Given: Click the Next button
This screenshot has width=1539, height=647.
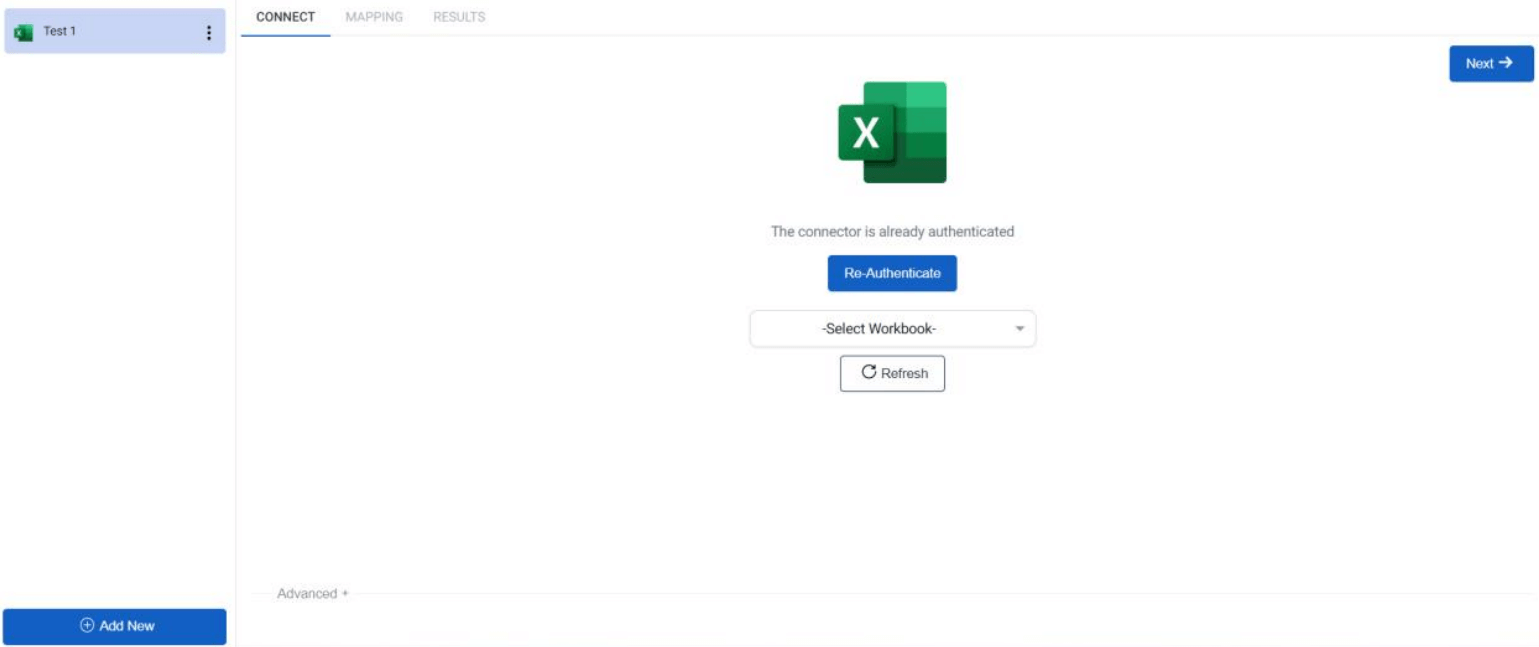Looking at the screenshot, I should 1490,62.
